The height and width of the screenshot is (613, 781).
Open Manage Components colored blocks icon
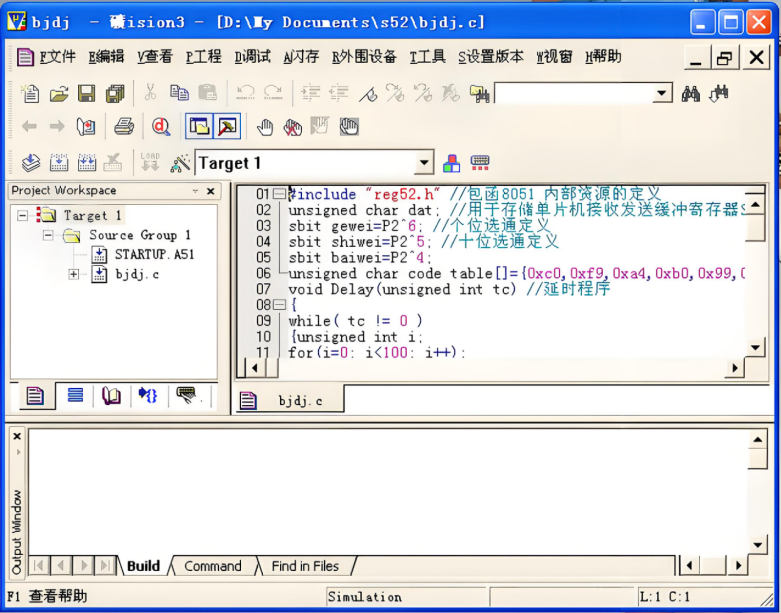(452, 163)
